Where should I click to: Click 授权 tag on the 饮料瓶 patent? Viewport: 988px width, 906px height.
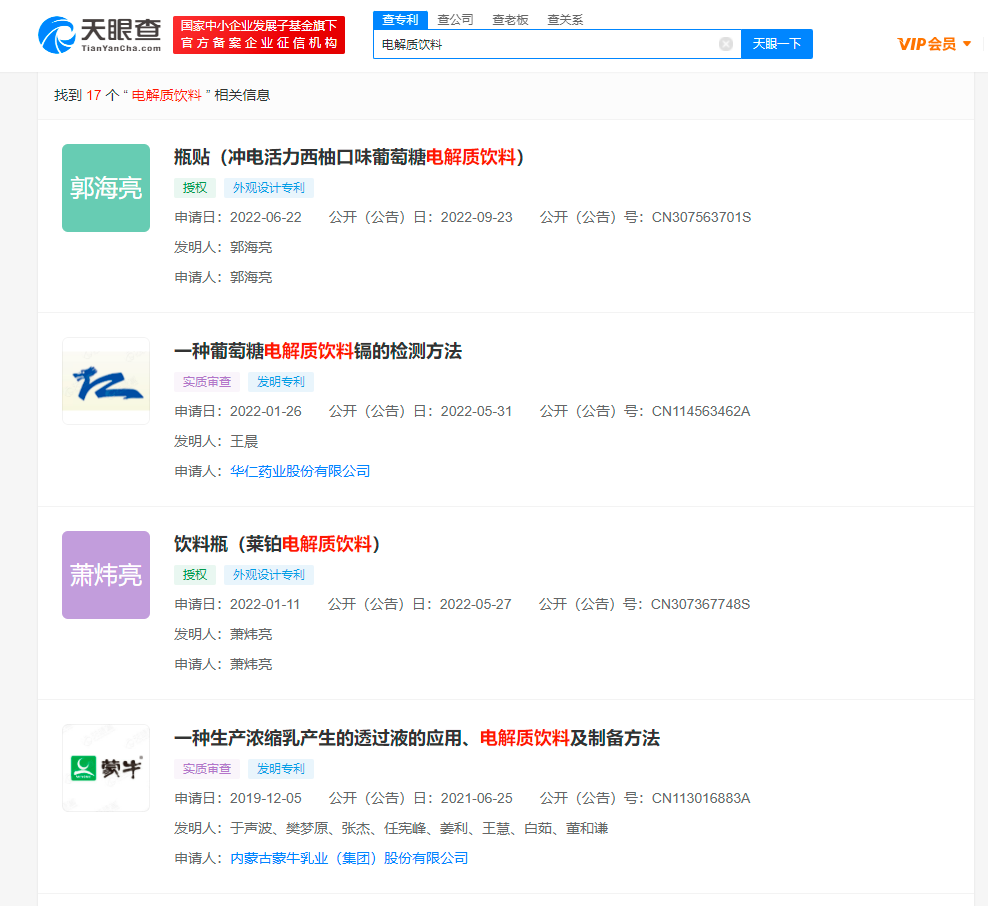click(x=195, y=575)
